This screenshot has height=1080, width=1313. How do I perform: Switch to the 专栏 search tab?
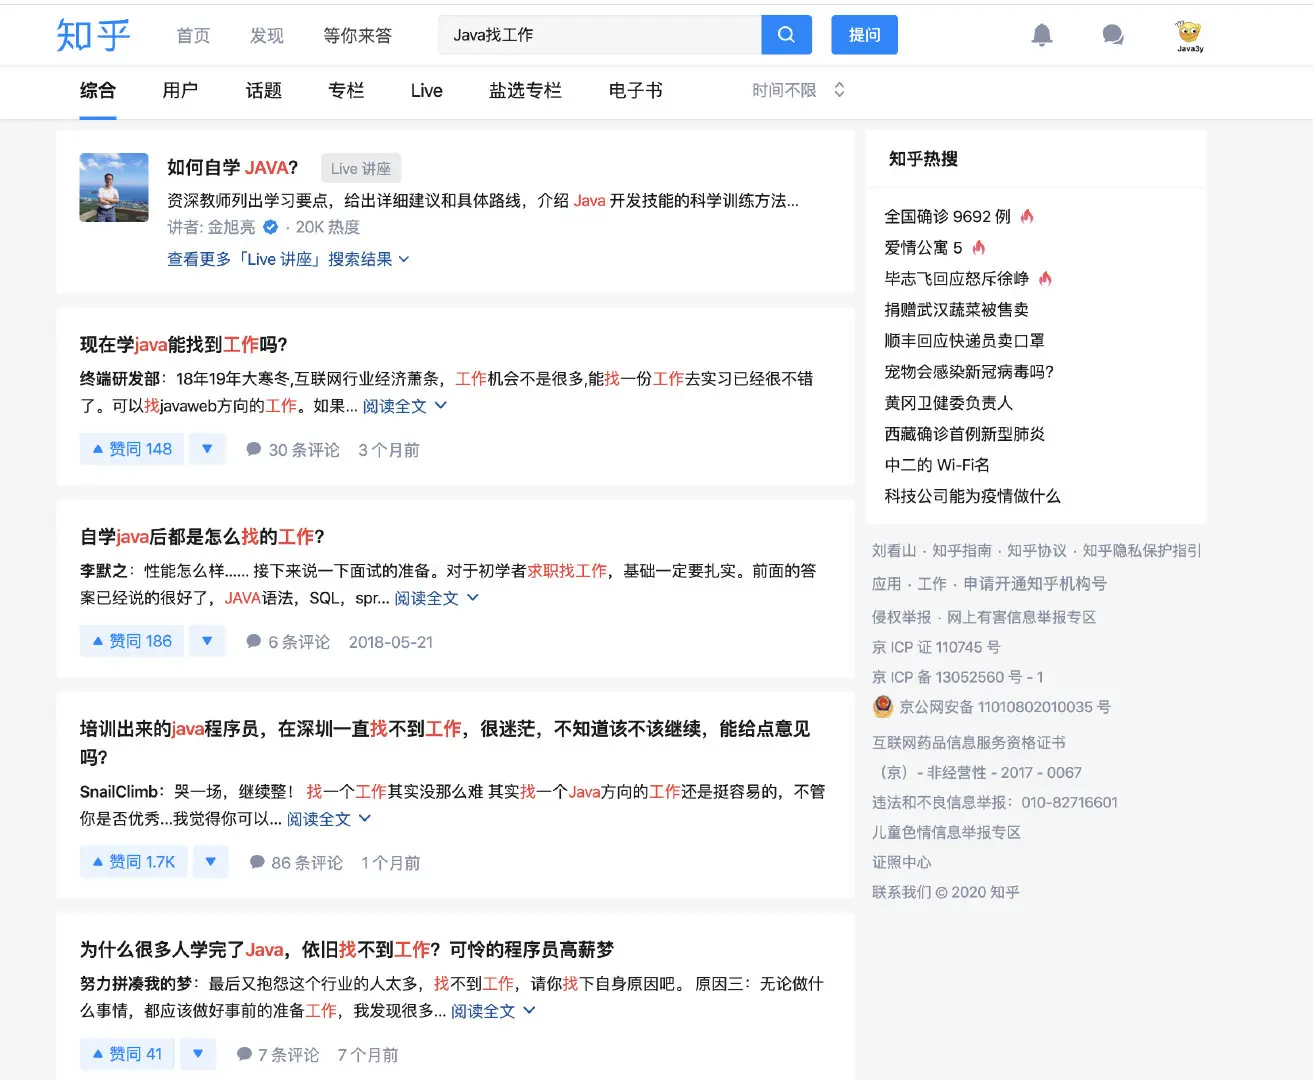pyautogui.click(x=346, y=90)
